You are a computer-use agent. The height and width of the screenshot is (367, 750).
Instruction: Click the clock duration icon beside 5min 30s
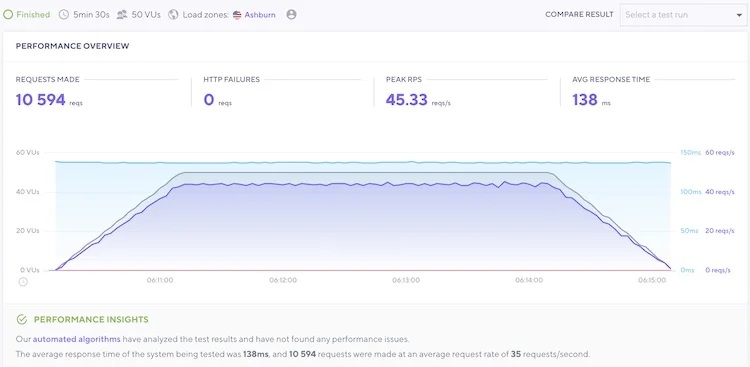tap(64, 14)
